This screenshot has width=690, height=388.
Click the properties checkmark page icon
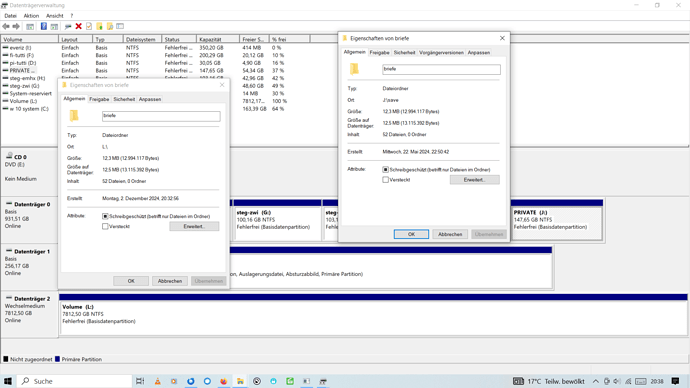pos(89,26)
